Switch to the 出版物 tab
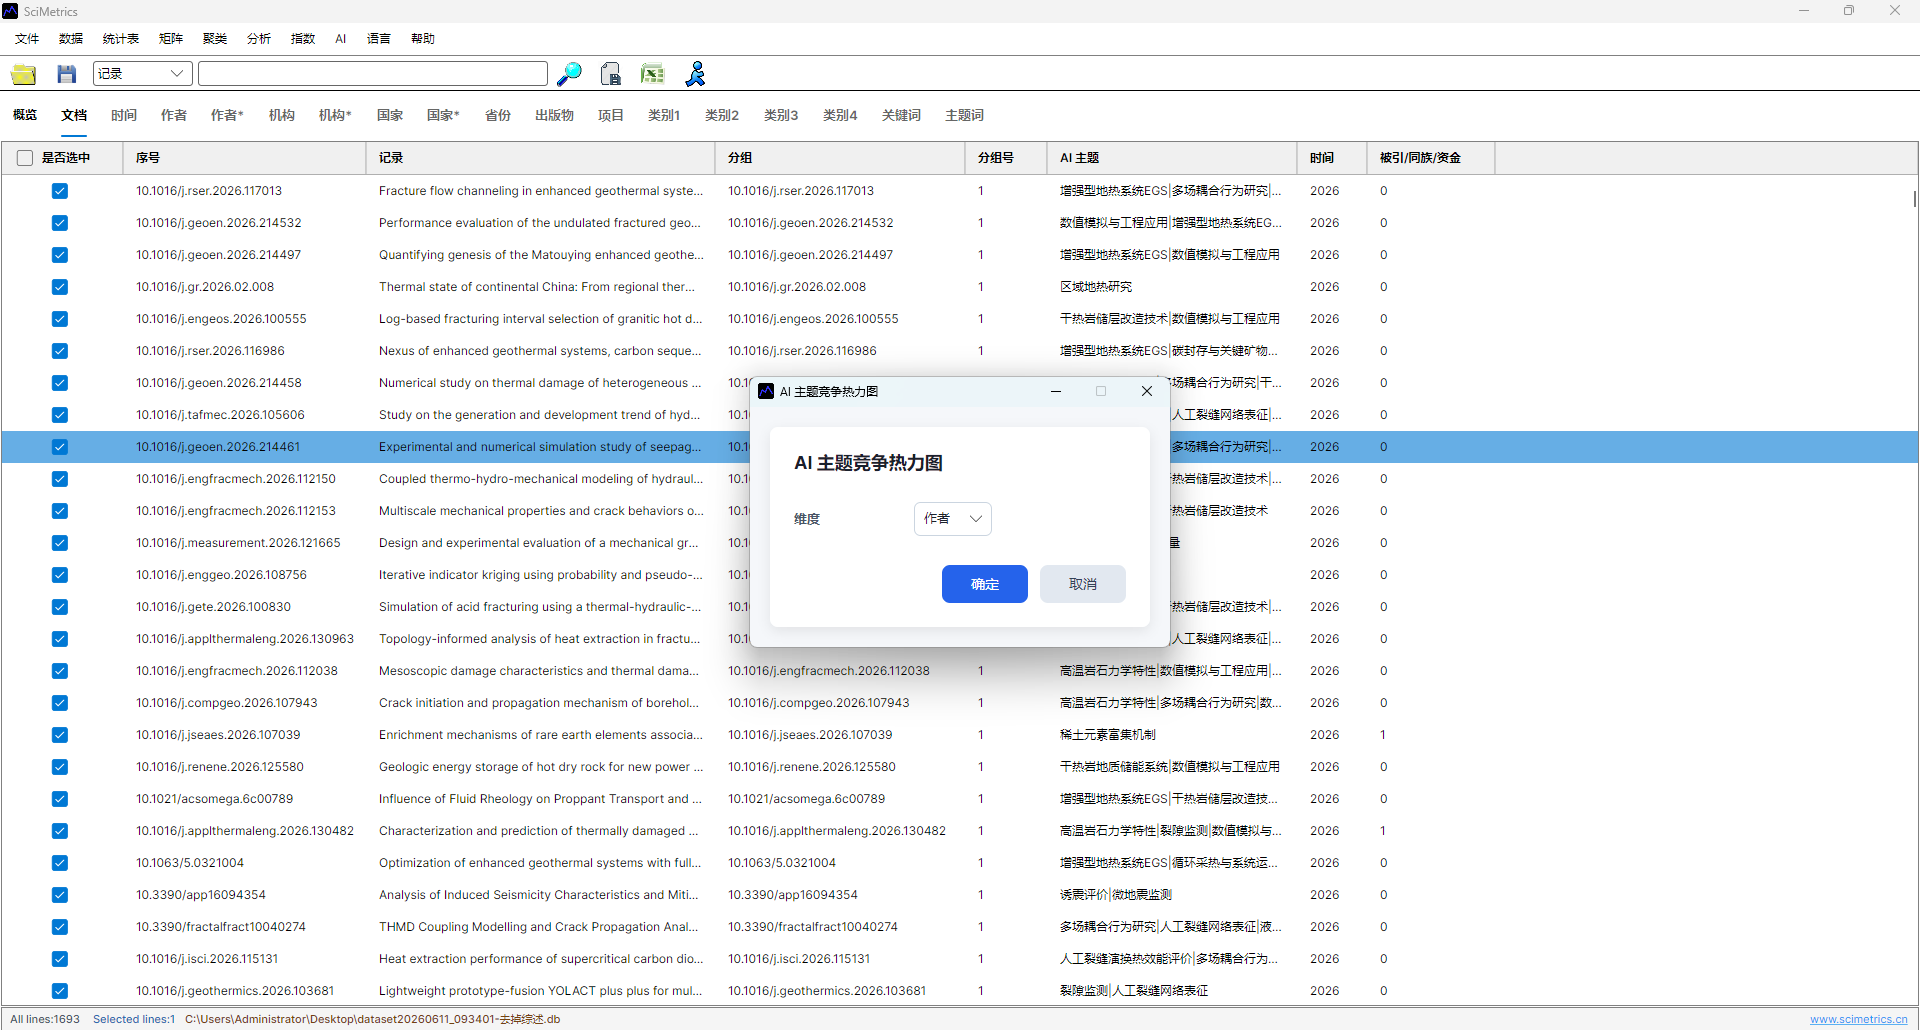This screenshot has height=1030, width=1920. pyautogui.click(x=554, y=115)
